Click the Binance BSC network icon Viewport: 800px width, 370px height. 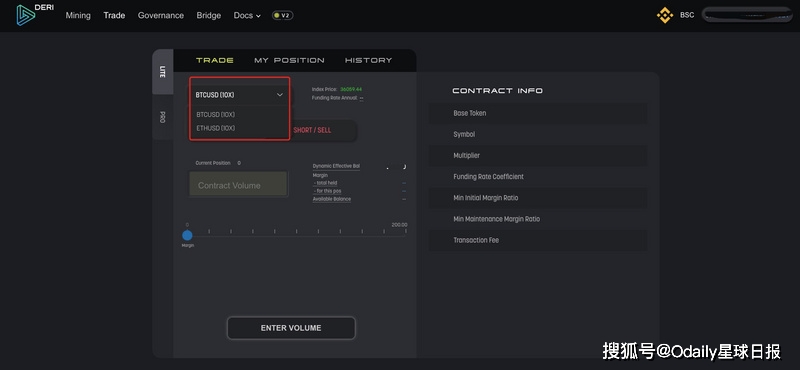[x=665, y=15]
